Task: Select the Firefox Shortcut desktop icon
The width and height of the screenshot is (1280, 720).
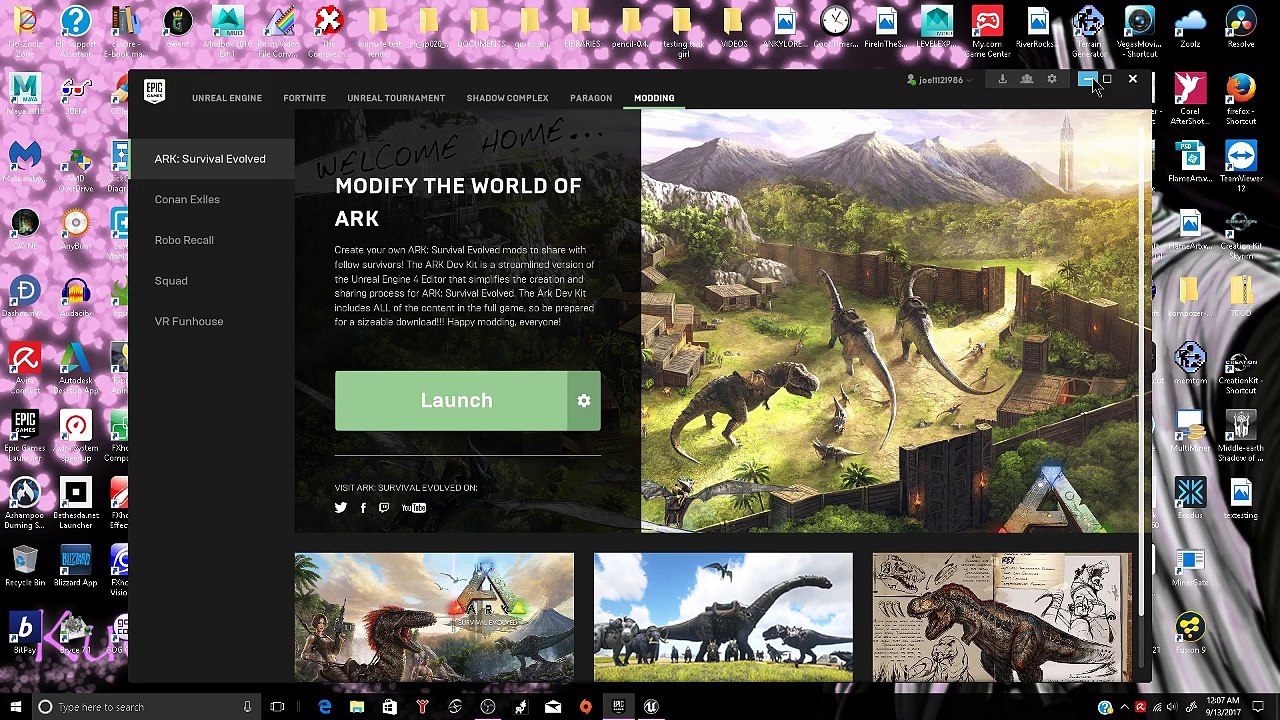Action: point(1240,99)
